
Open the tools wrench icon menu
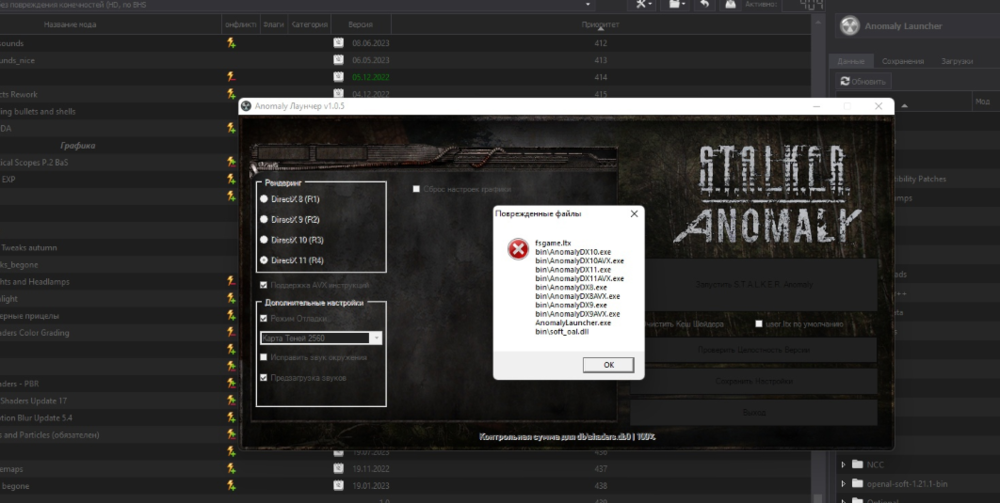pyautogui.click(x=643, y=6)
